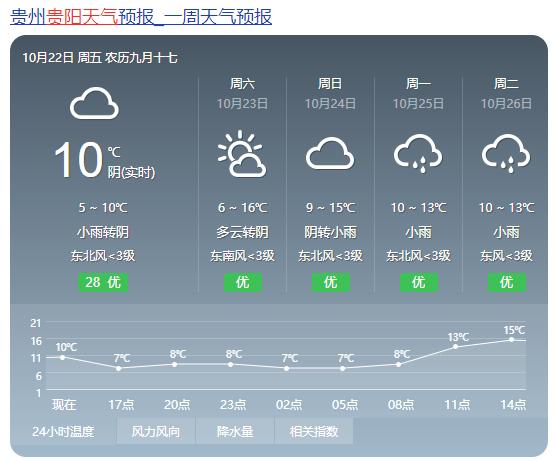Click today's range 5 ~ 10℃
This screenshot has height=461, width=554.
point(103,207)
